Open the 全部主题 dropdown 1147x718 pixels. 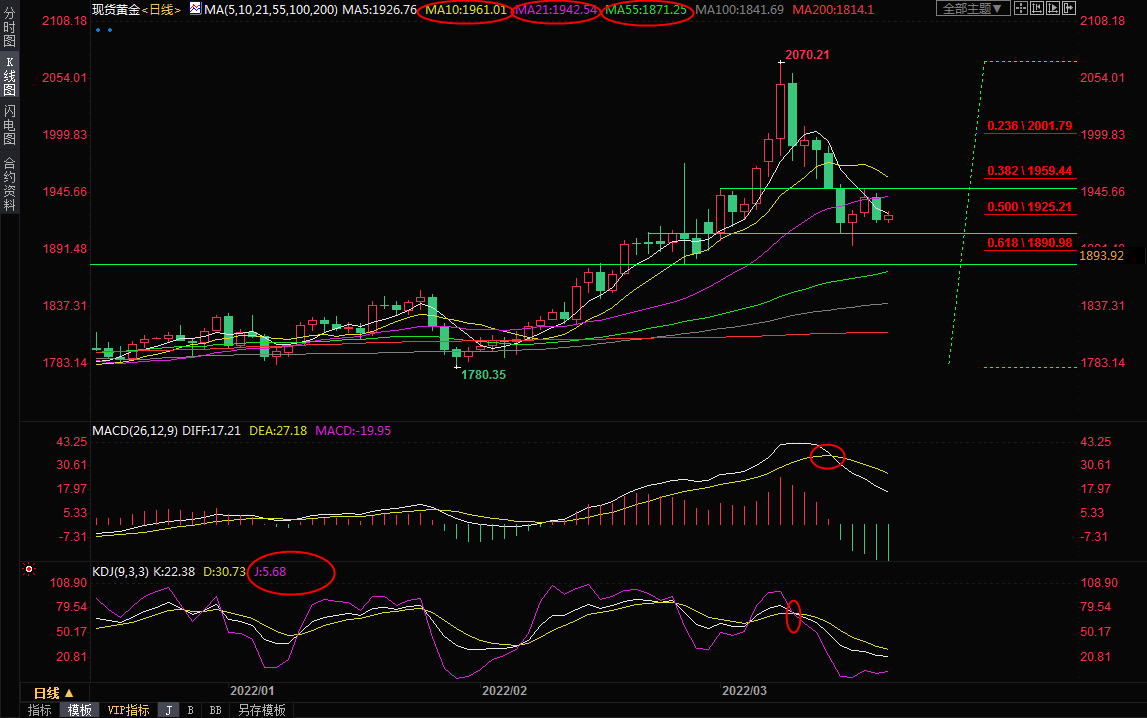point(973,8)
